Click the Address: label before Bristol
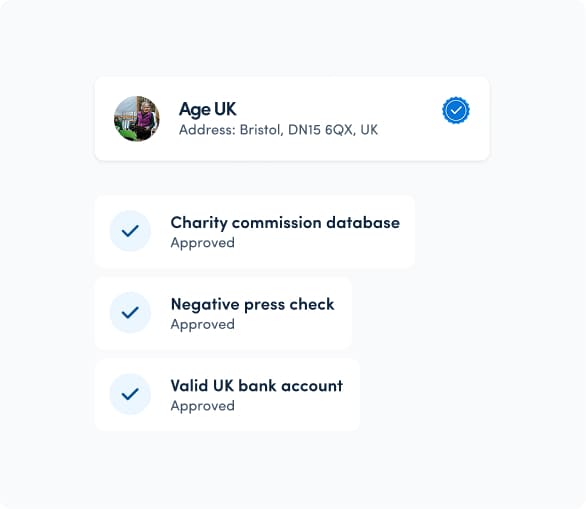The image size is (586, 509). click(207, 130)
